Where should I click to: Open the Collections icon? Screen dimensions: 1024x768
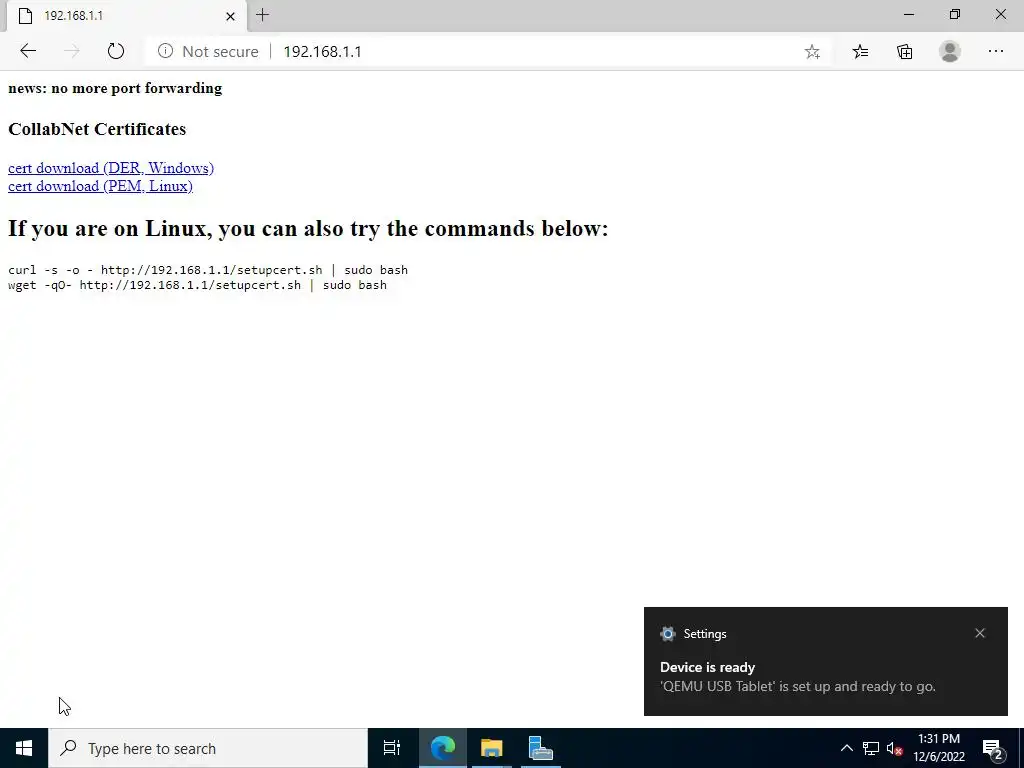[904, 52]
